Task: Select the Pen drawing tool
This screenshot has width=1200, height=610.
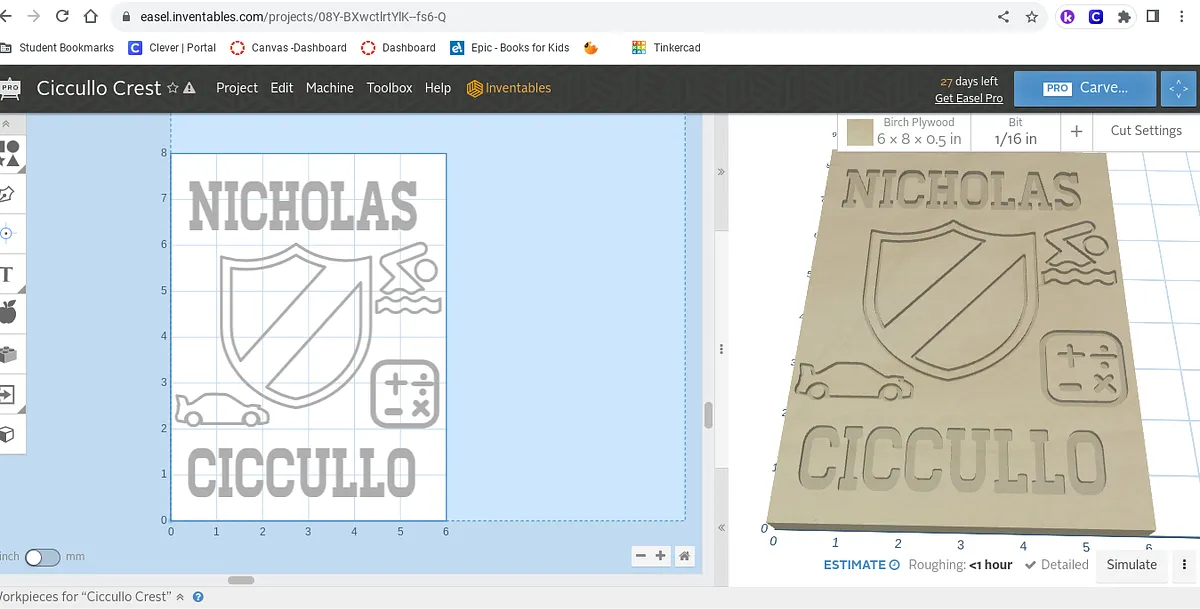Action: click(x=8, y=193)
